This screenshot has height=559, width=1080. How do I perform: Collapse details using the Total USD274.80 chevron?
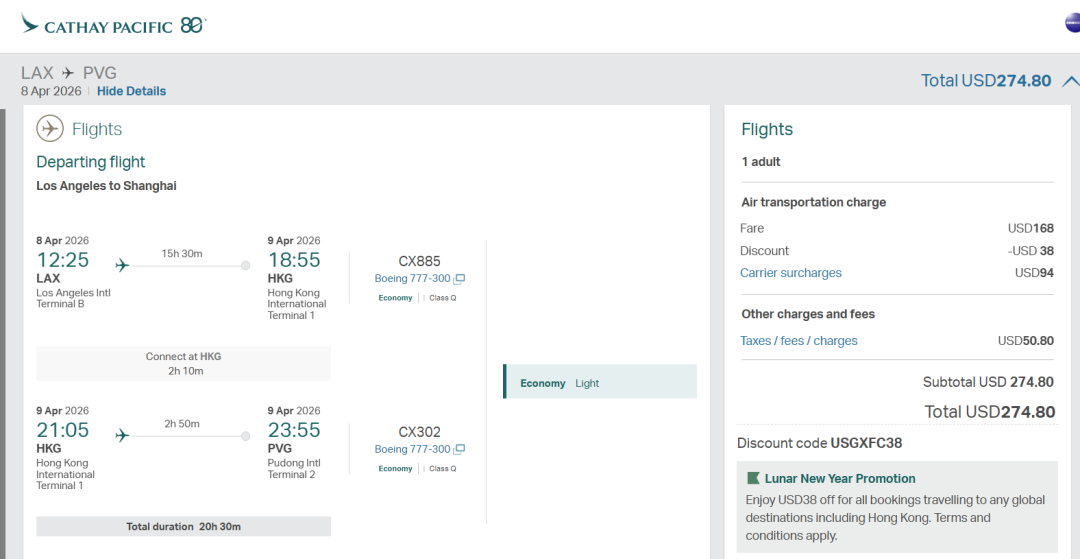pyautogui.click(x=1071, y=81)
